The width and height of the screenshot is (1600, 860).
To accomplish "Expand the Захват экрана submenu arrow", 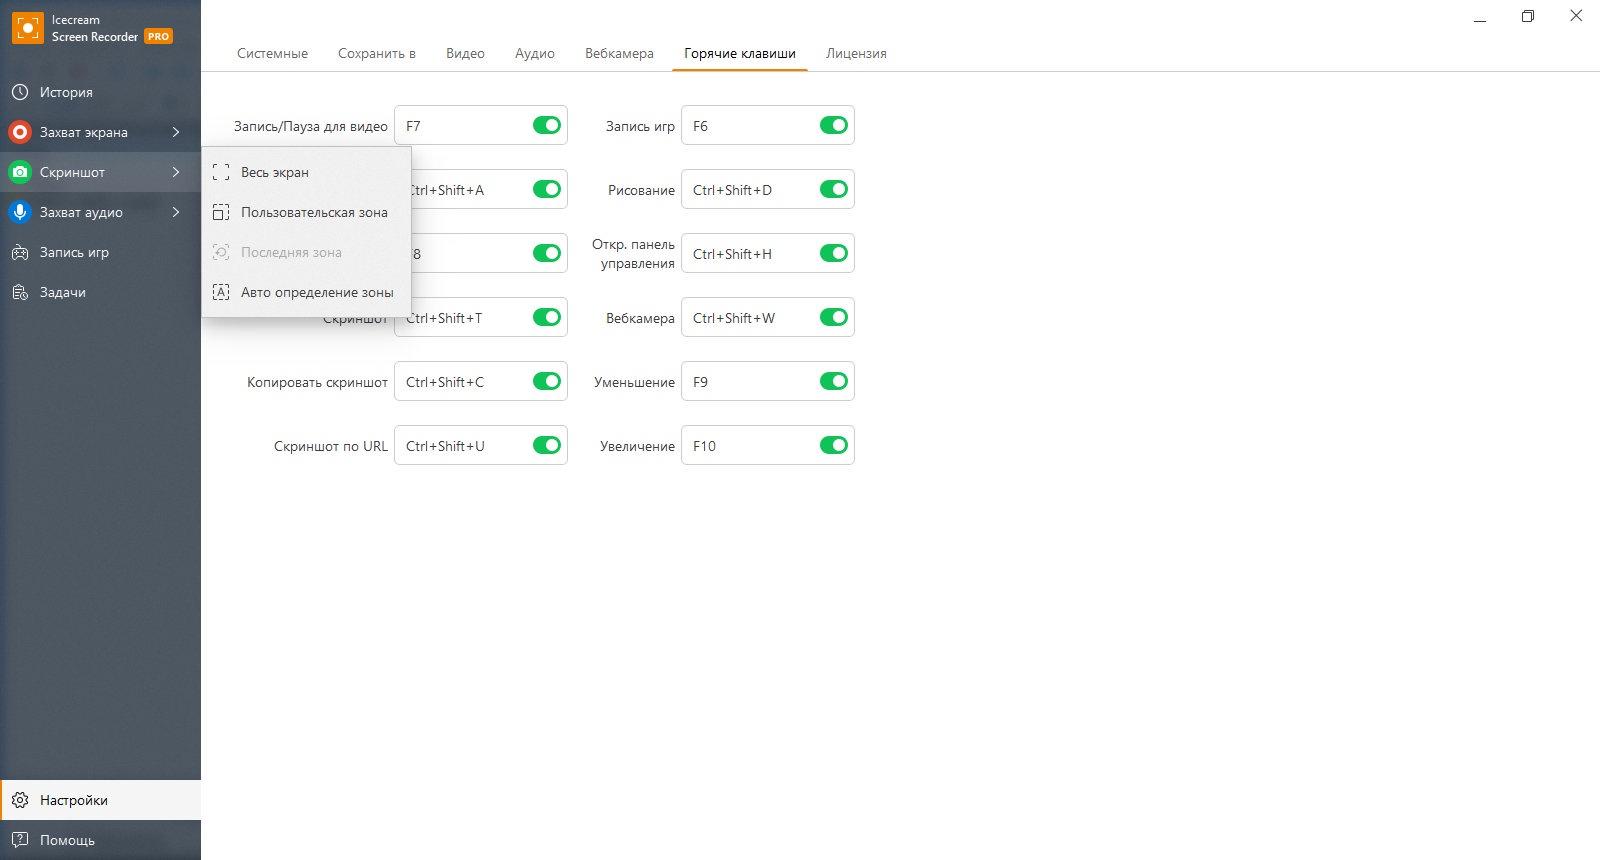I will click(176, 132).
